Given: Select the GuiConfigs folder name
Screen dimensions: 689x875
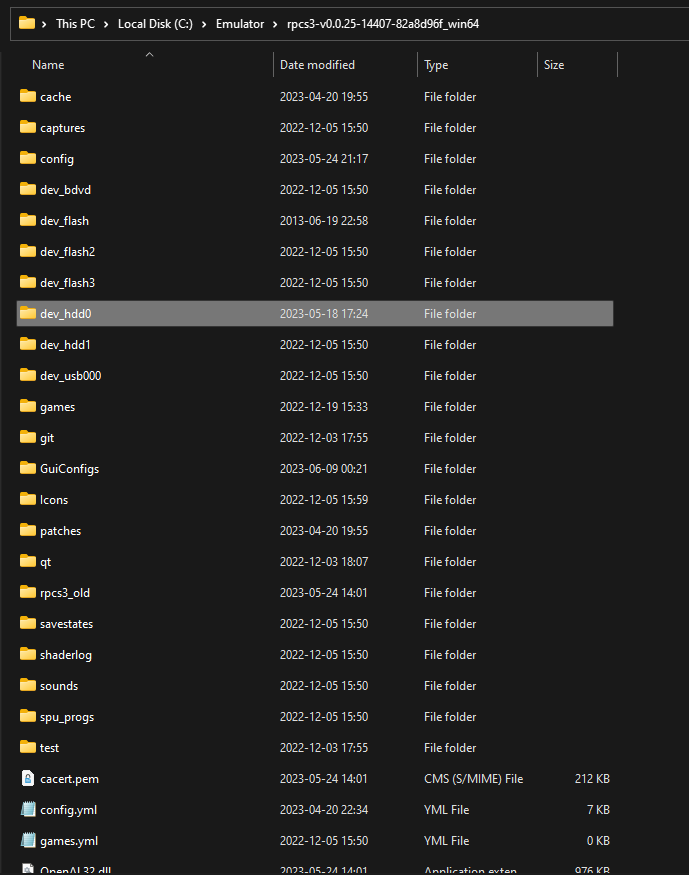Looking at the screenshot, I should 70,469.
